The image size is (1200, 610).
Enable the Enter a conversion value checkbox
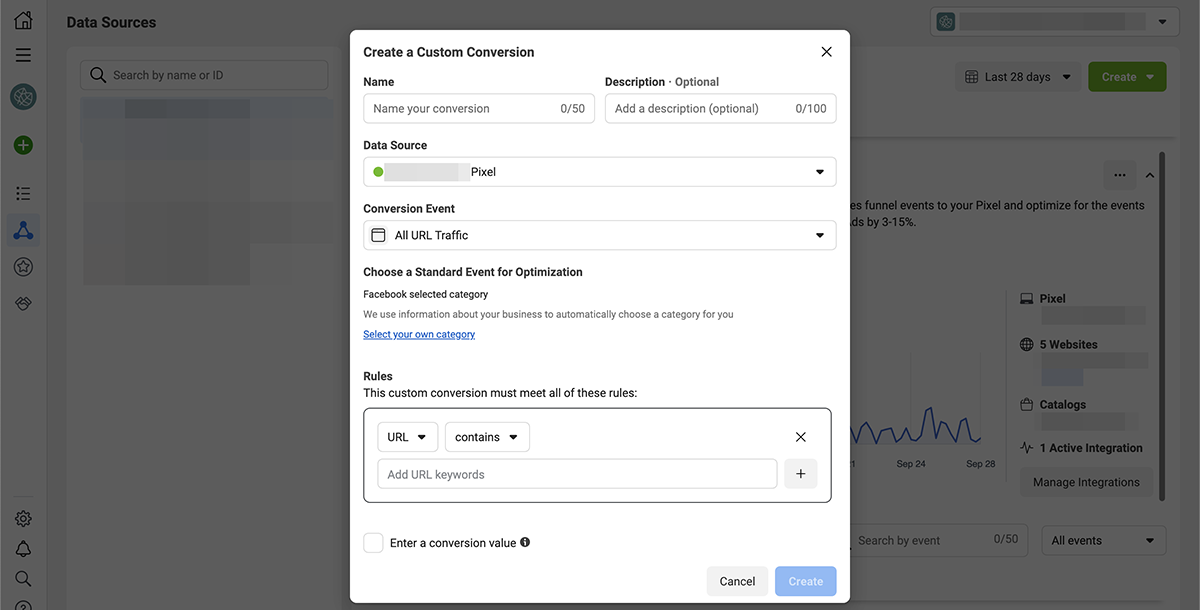pos(373,543)
